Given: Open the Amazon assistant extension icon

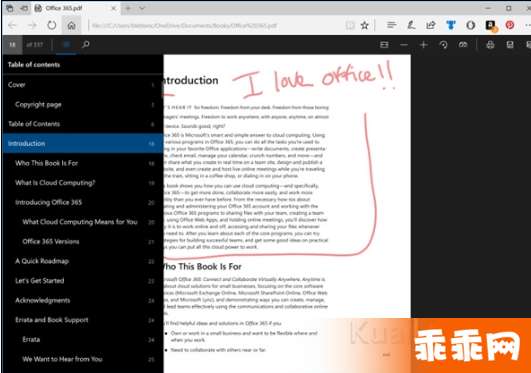Looking at the screenshot, I should pyautogui.click(x=490, y=25).
